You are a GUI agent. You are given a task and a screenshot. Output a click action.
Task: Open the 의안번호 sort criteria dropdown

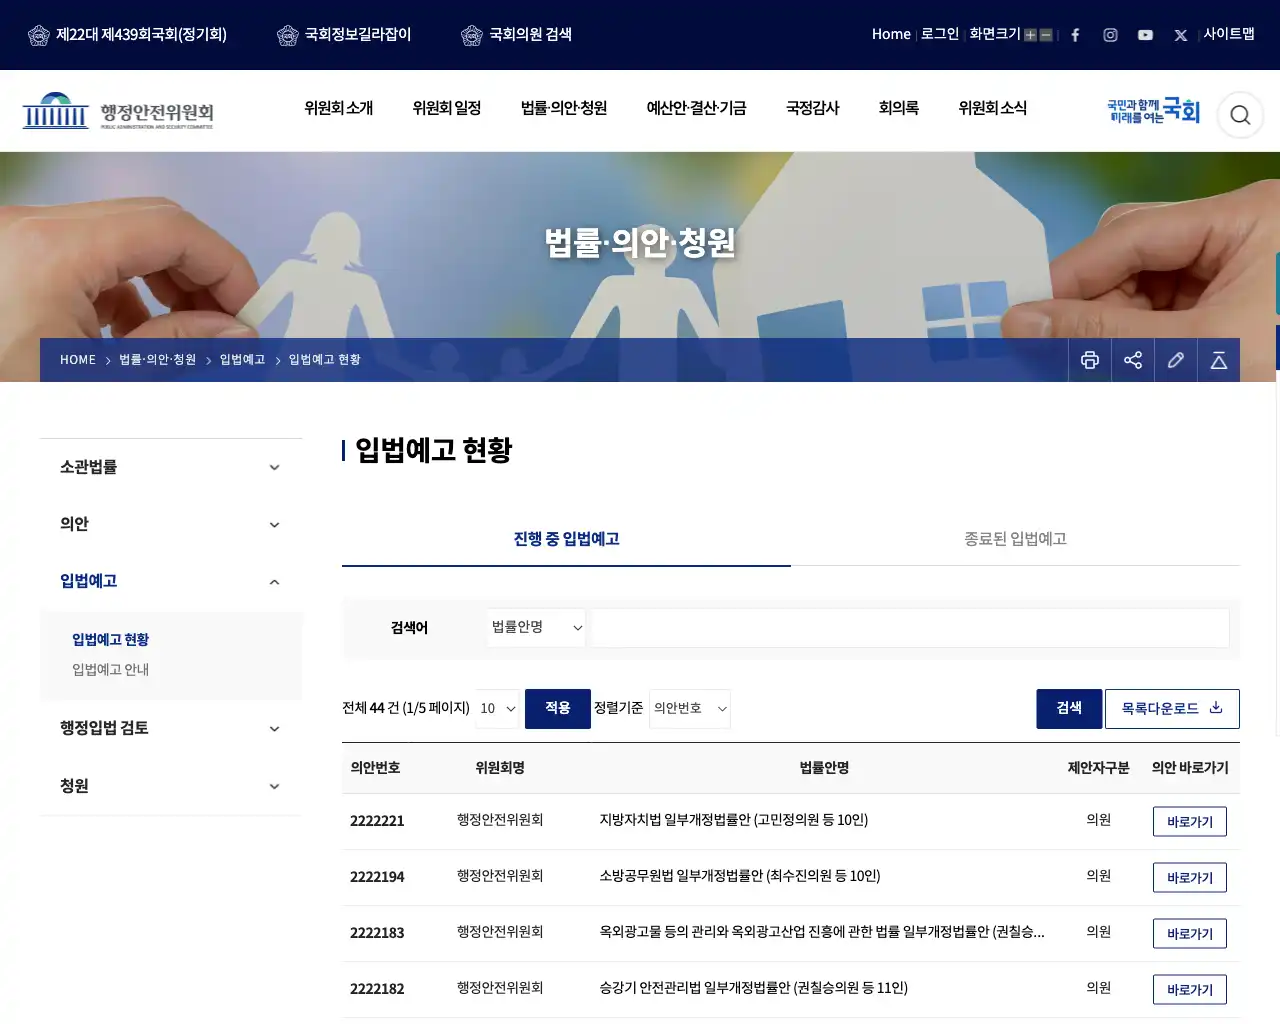click(x=690, y=708)
